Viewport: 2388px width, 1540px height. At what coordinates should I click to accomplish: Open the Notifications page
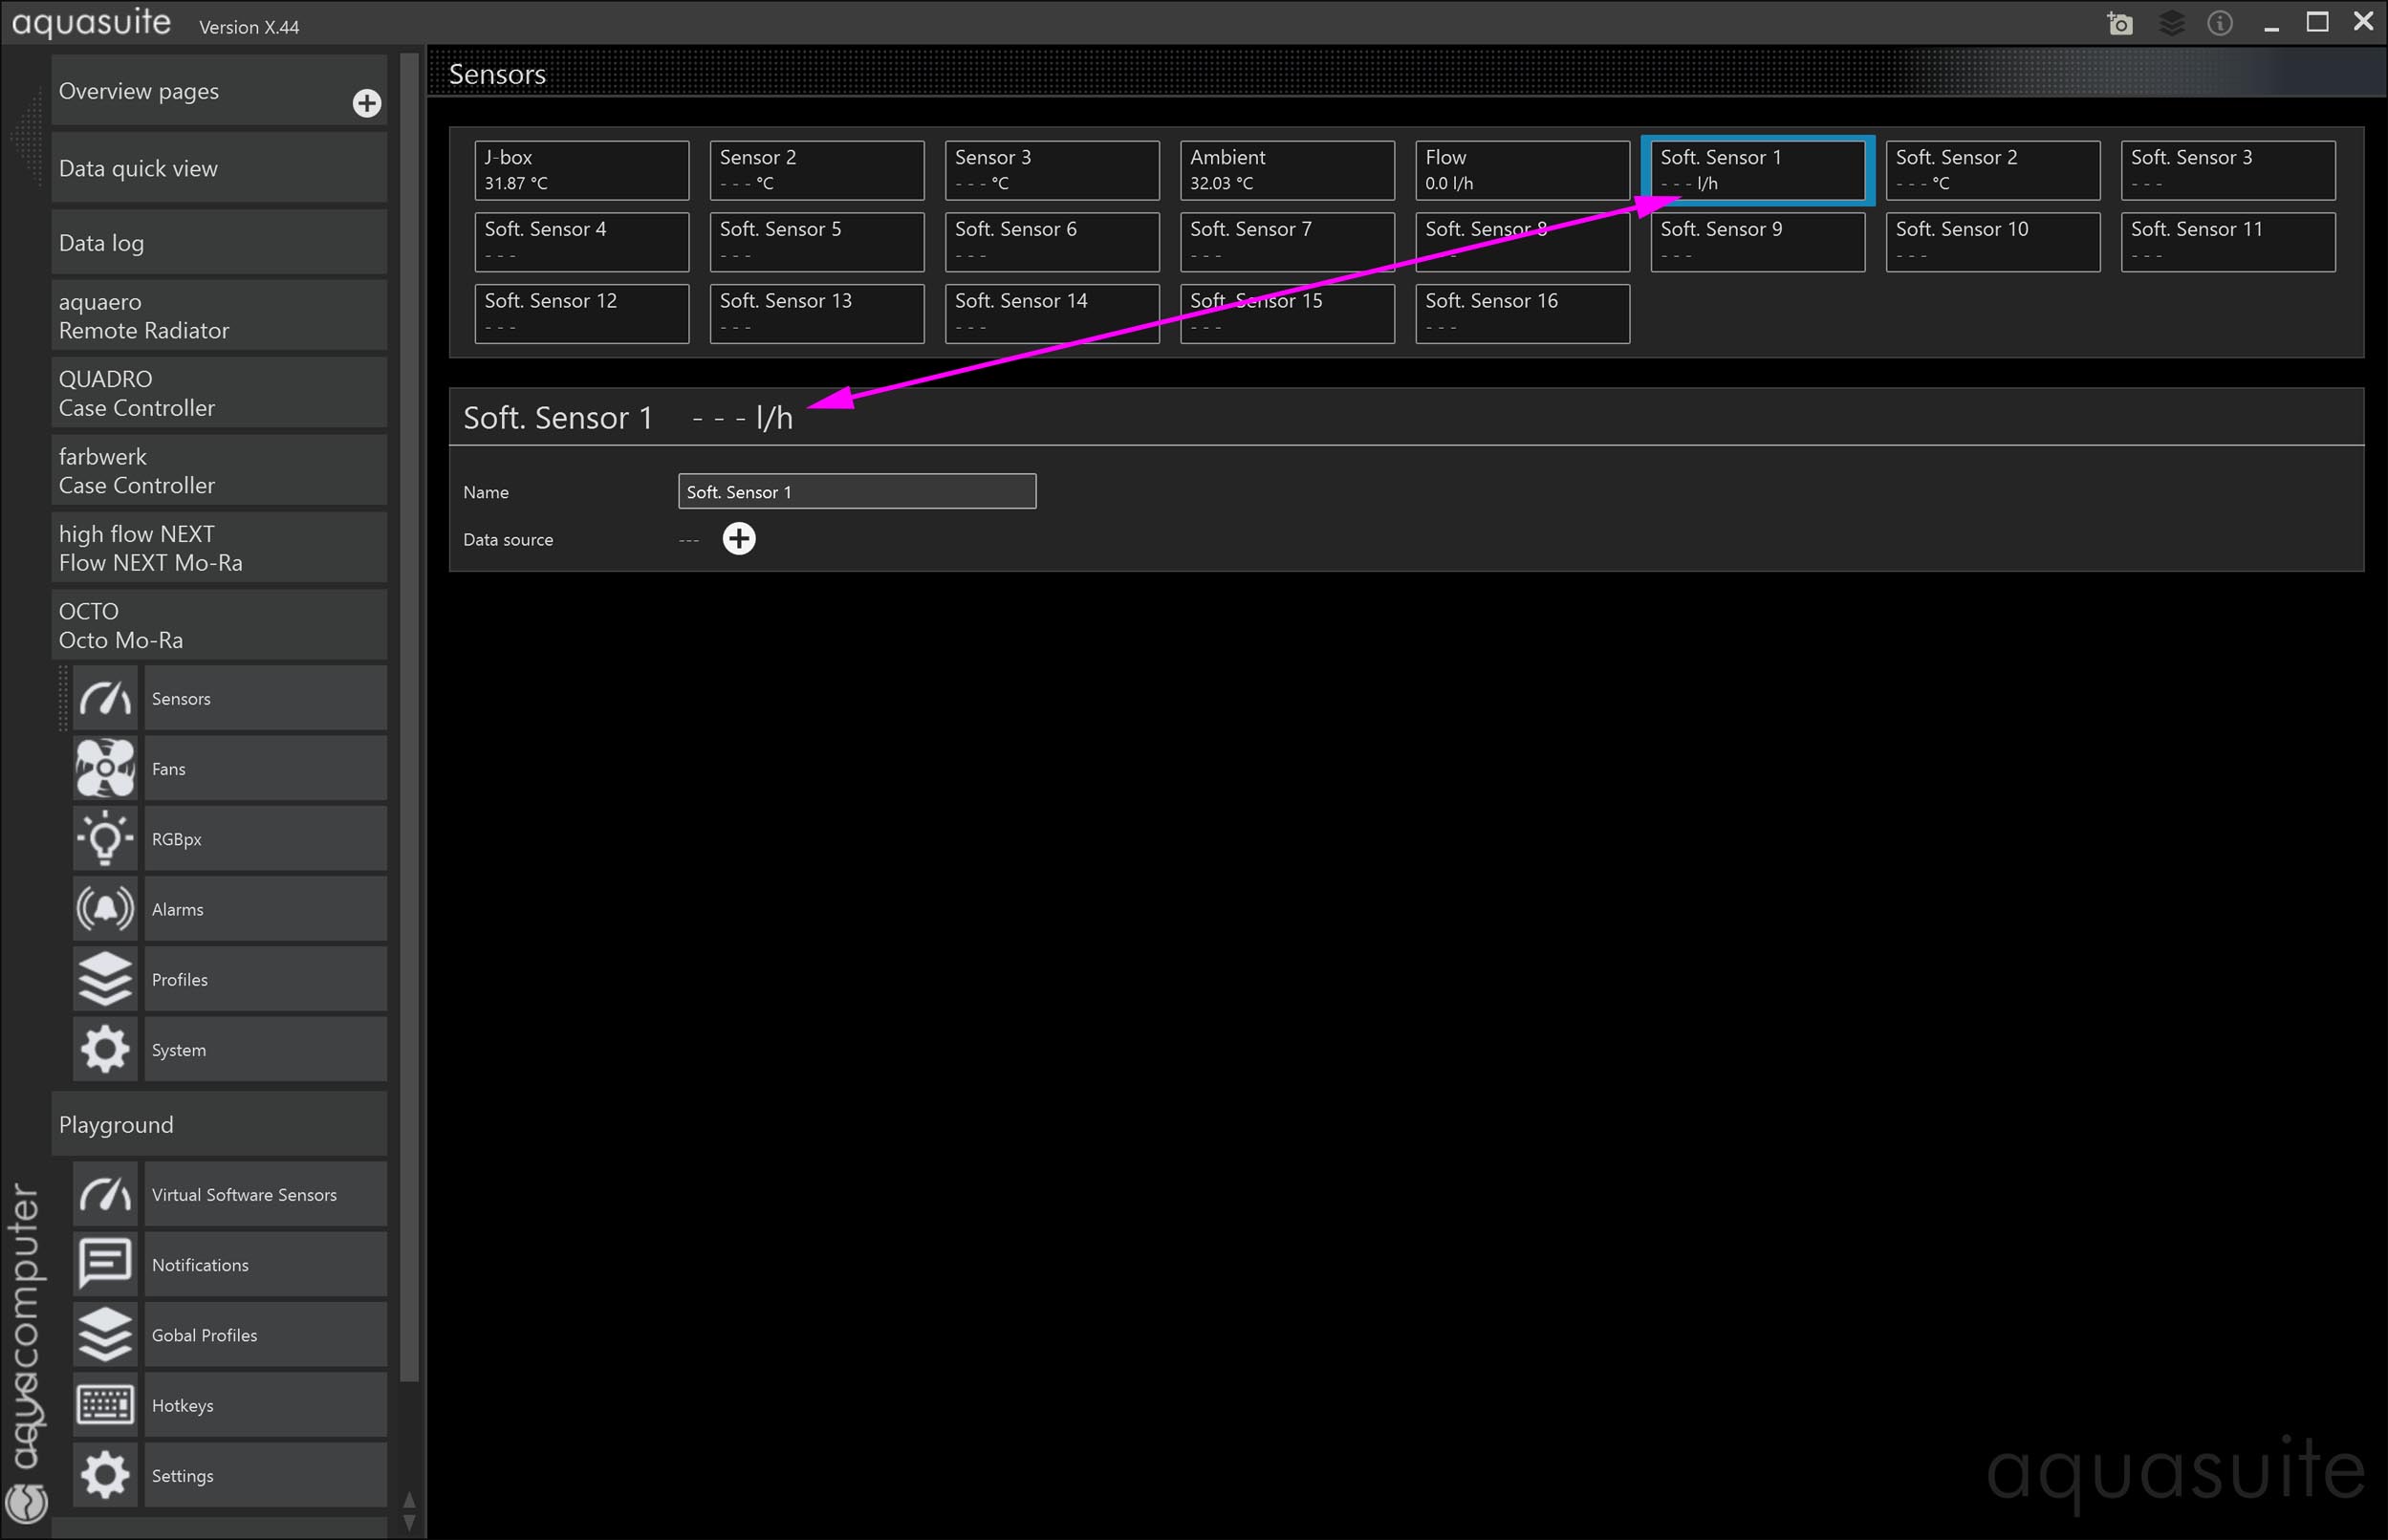(265, 1264)
